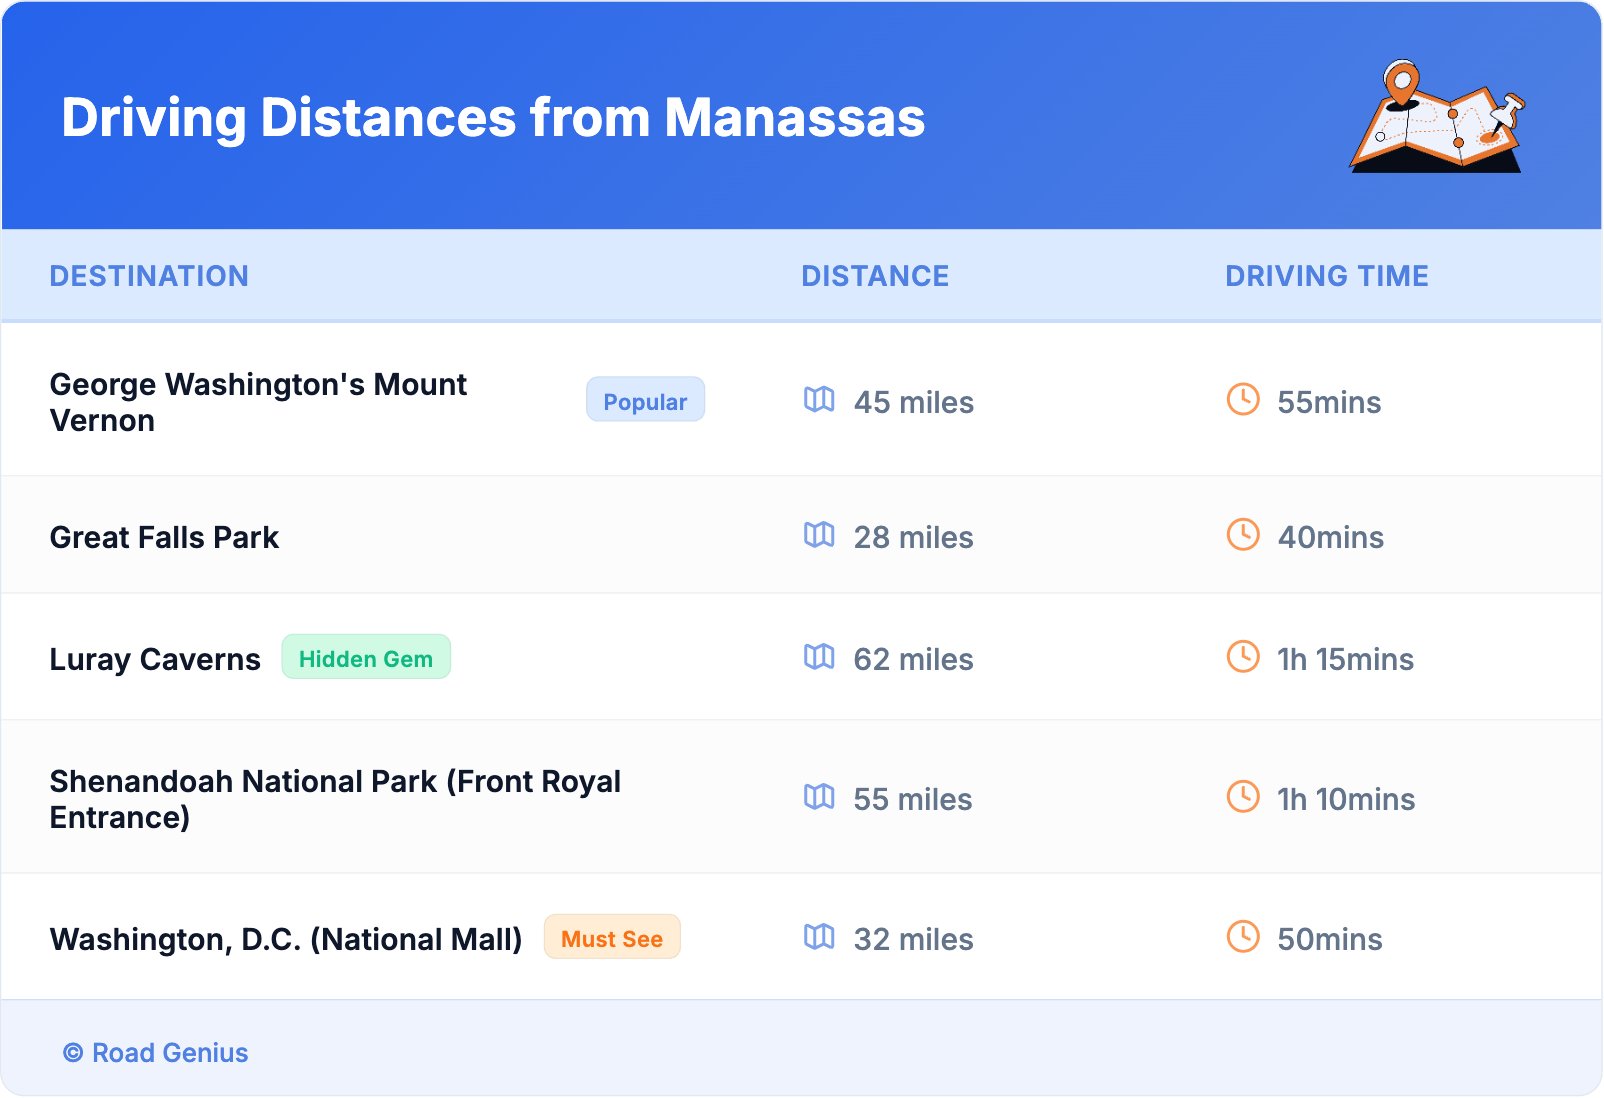The width and height of the screenshot is (1604, 1098).
Task: Select the Luray Caverns destination name
Action: [155, 660]
